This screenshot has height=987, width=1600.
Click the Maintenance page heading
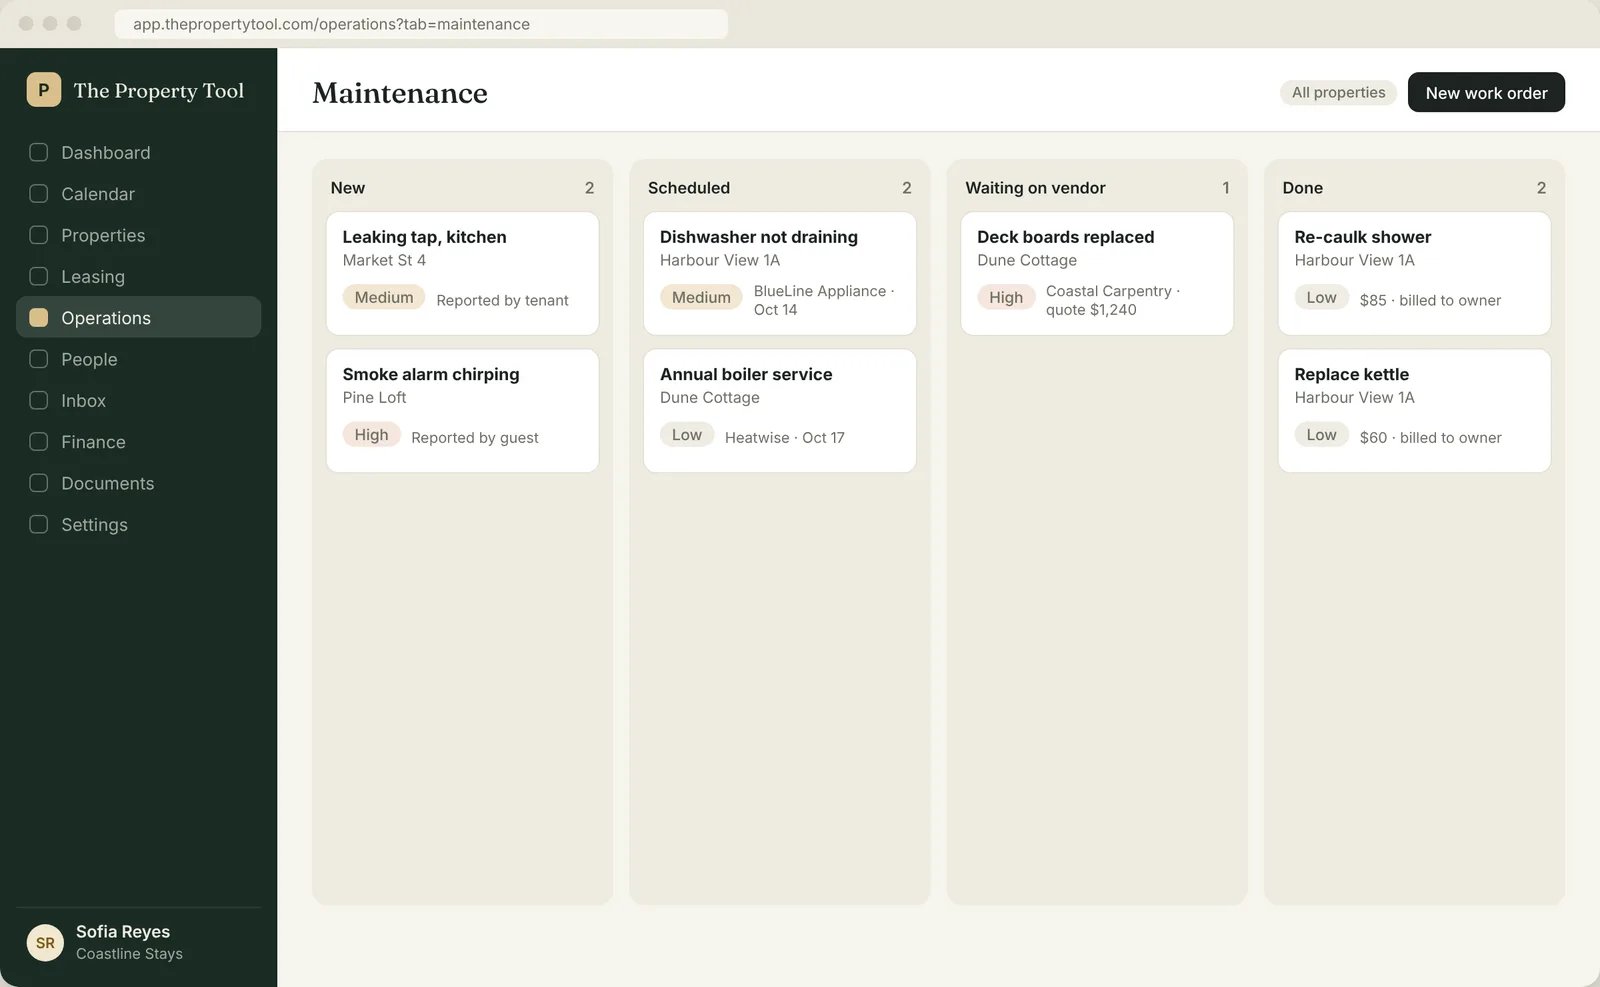tap(400, 93)
